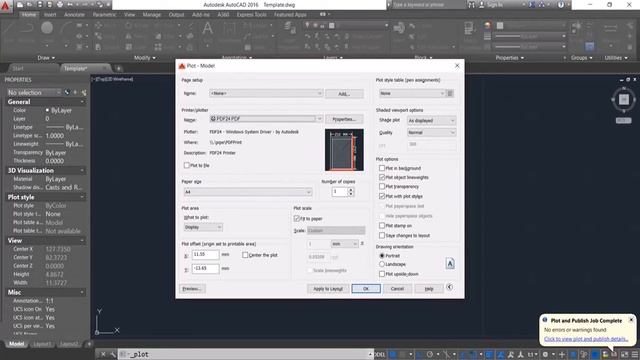
Task: Select the Polyline tool in Draw panel
Action: 27,28
